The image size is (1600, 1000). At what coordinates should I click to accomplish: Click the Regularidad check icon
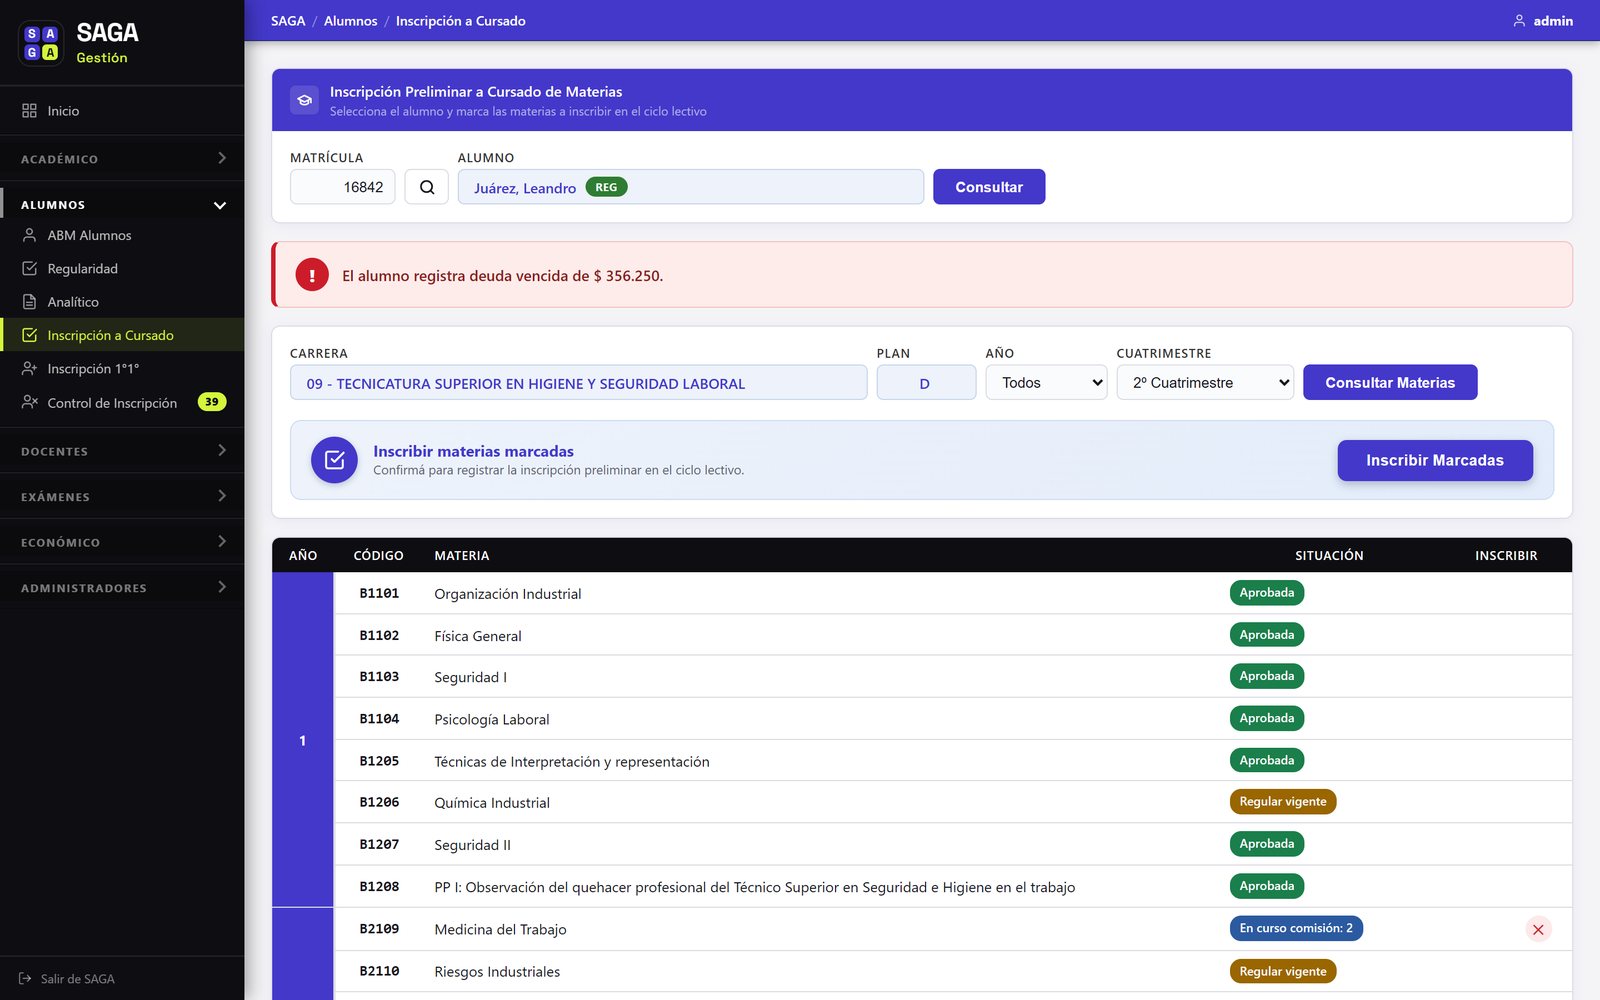click(30, 269)
